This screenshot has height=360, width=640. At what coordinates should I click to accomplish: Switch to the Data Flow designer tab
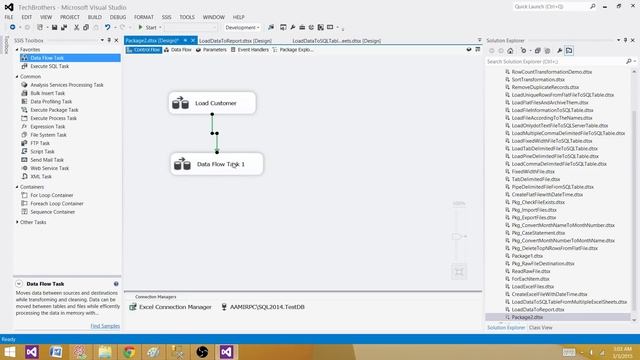(178, 50)
